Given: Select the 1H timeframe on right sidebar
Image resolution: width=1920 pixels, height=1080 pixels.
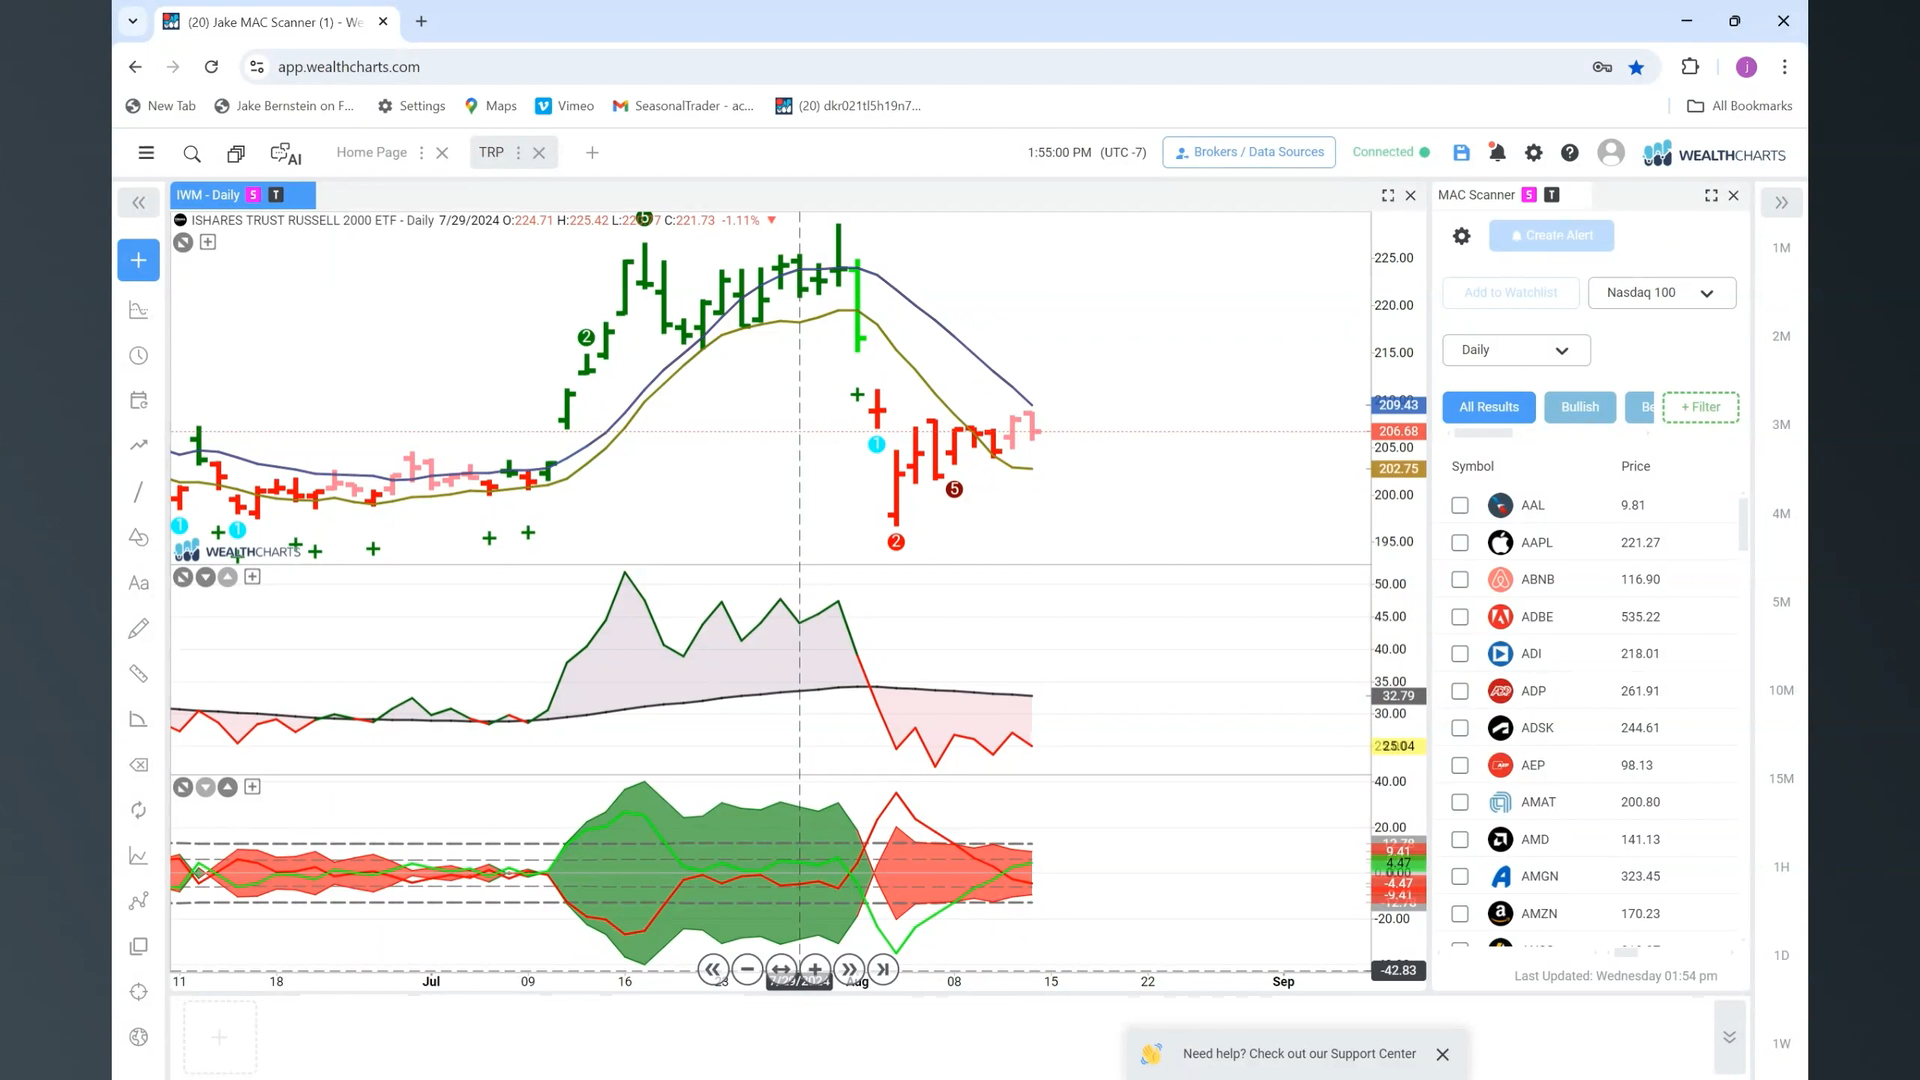Looking at the screenshot, I should (x=1781, y=867).
